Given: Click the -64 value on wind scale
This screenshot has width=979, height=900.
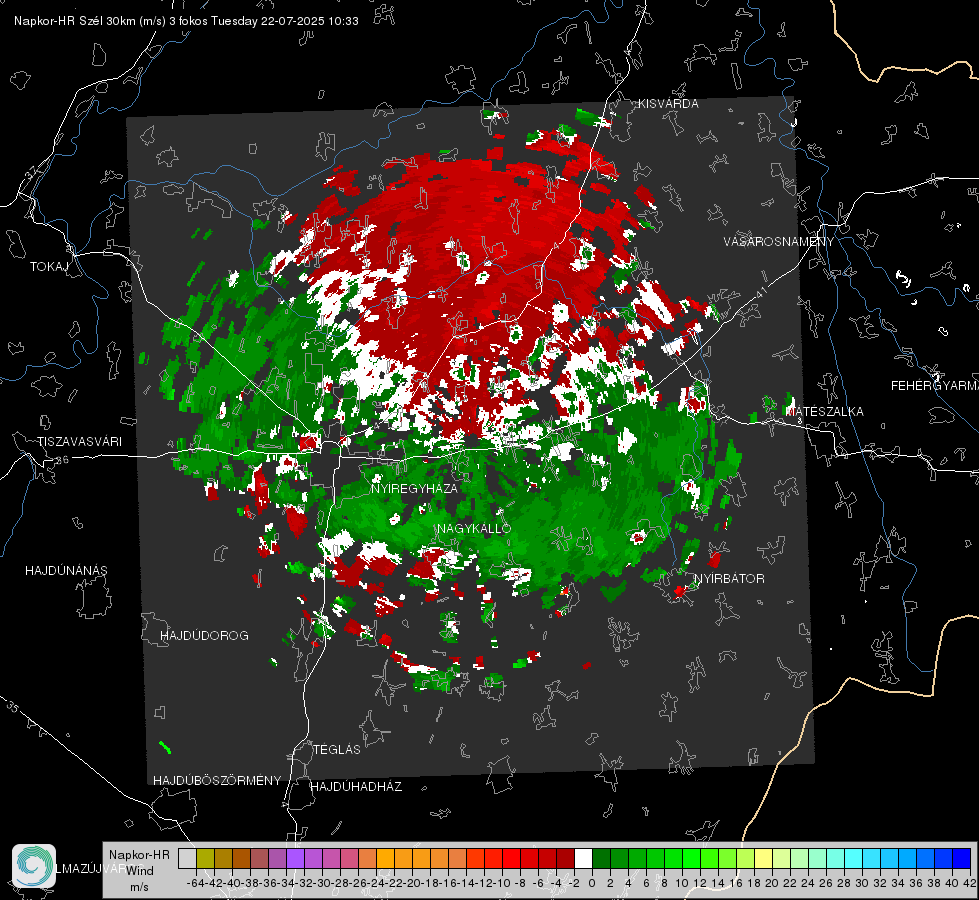Looking at the screenshot, I should click(196, 883).
